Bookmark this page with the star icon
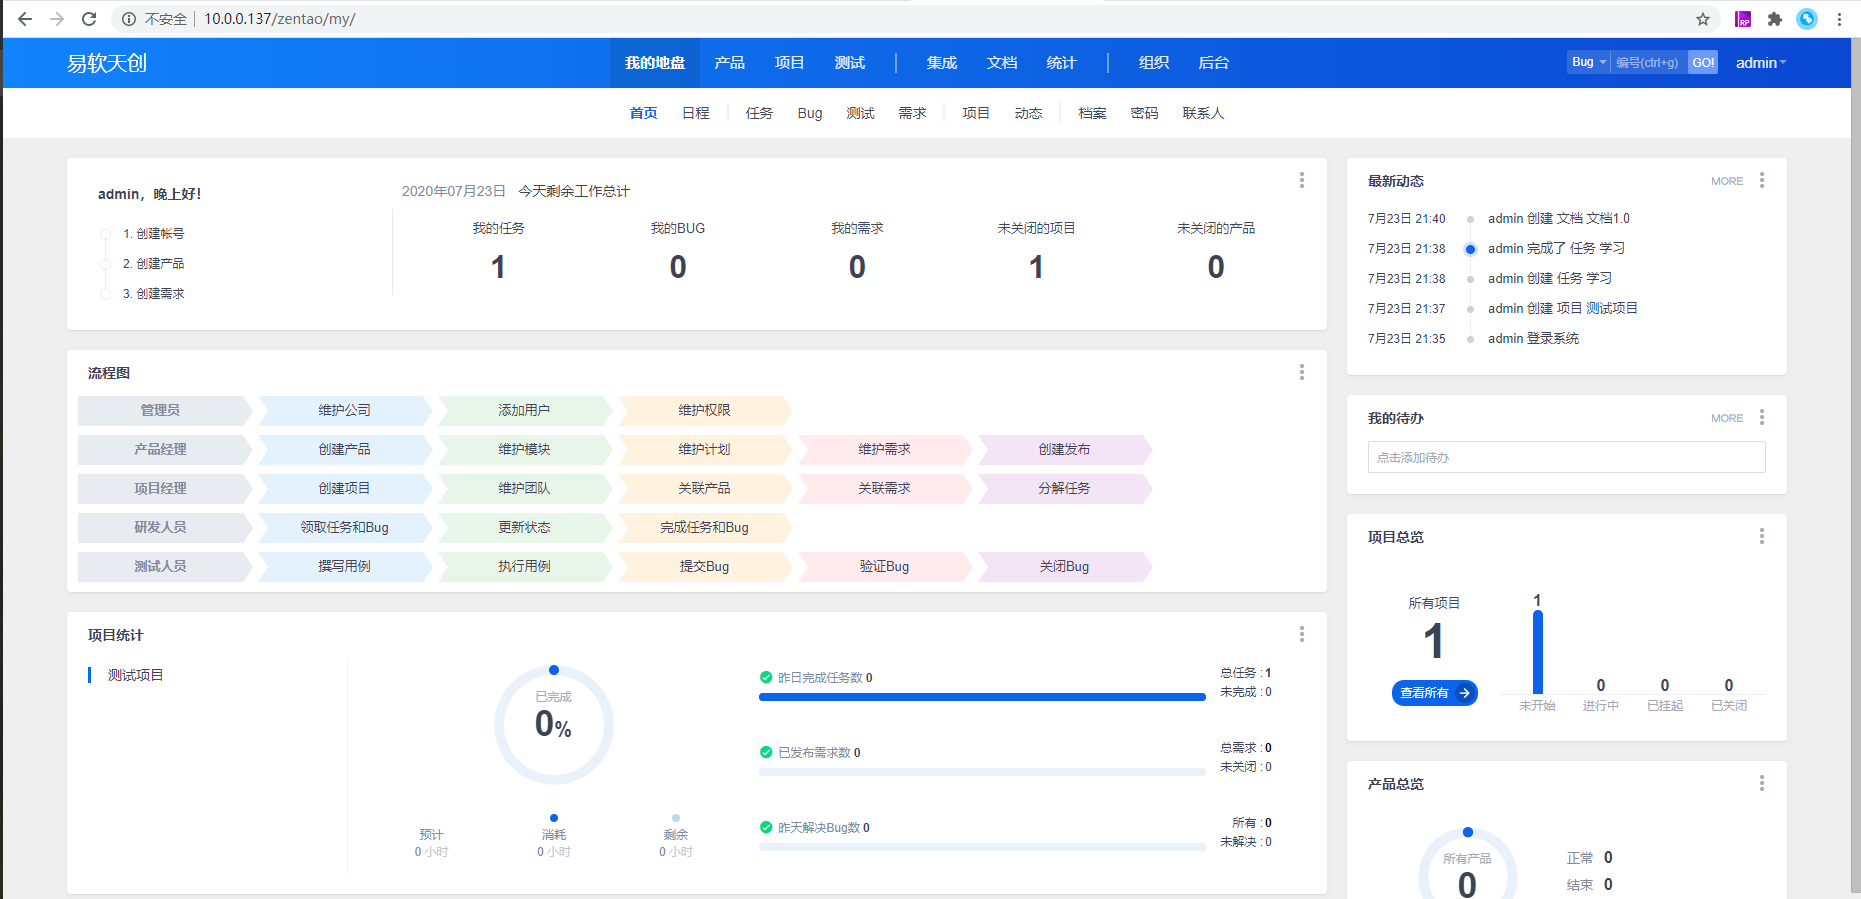 tap(1703, 19)
